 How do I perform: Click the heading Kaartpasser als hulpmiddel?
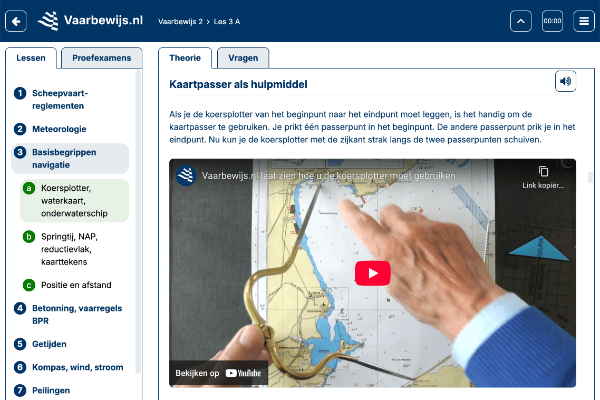point(238,84)
